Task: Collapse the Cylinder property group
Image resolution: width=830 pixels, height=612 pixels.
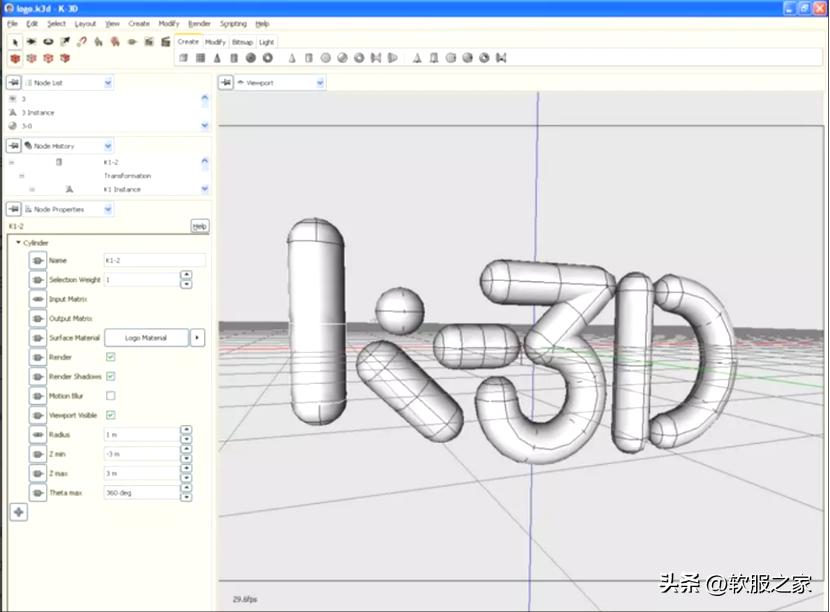Action: click(18, 243)
